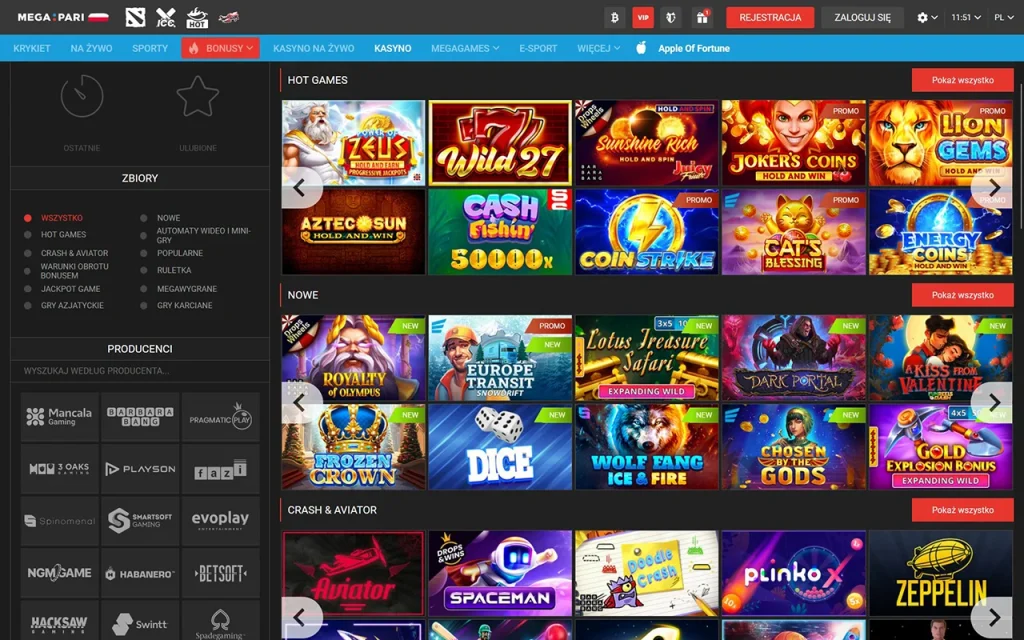Select the Betsoft provider

220,573
